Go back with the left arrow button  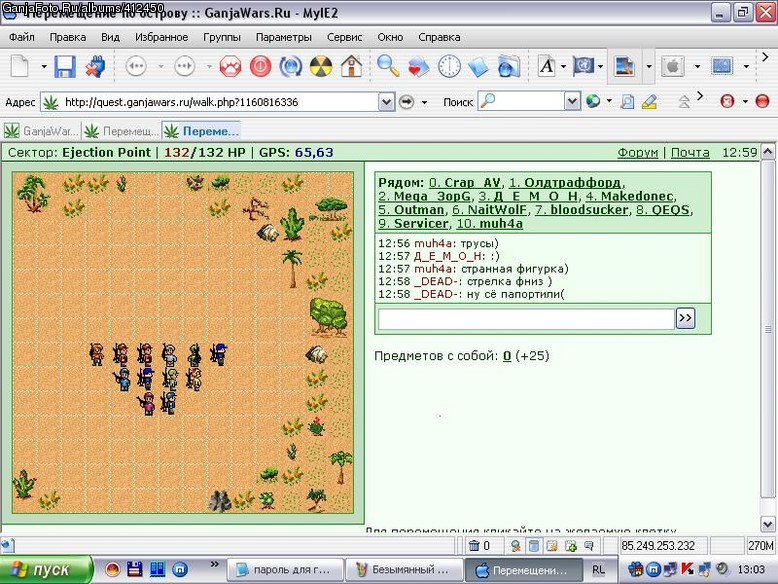coord(136,66)
